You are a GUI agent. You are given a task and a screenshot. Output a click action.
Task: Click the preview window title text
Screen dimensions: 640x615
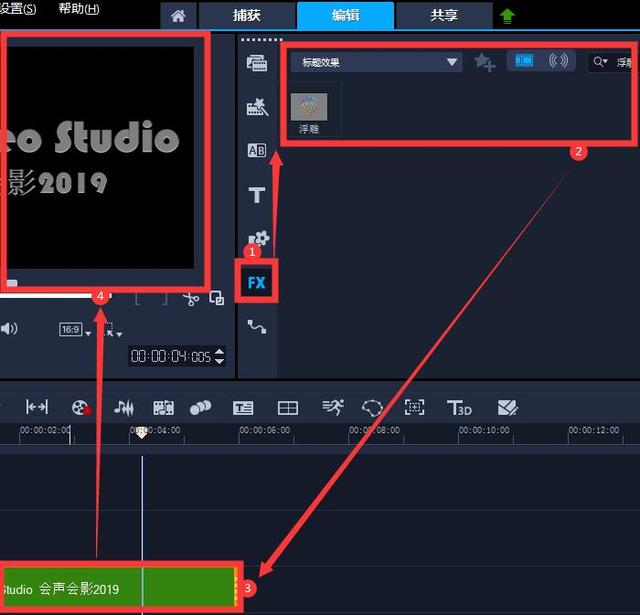click(90, 158)
